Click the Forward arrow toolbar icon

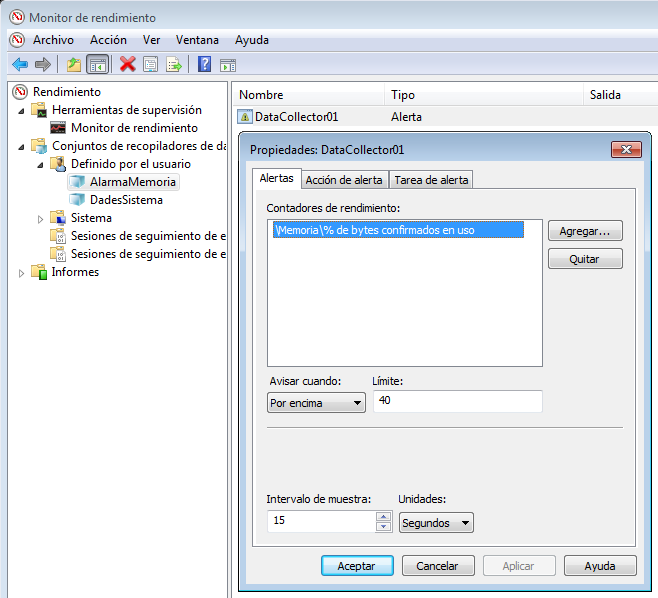click(42, 64)
